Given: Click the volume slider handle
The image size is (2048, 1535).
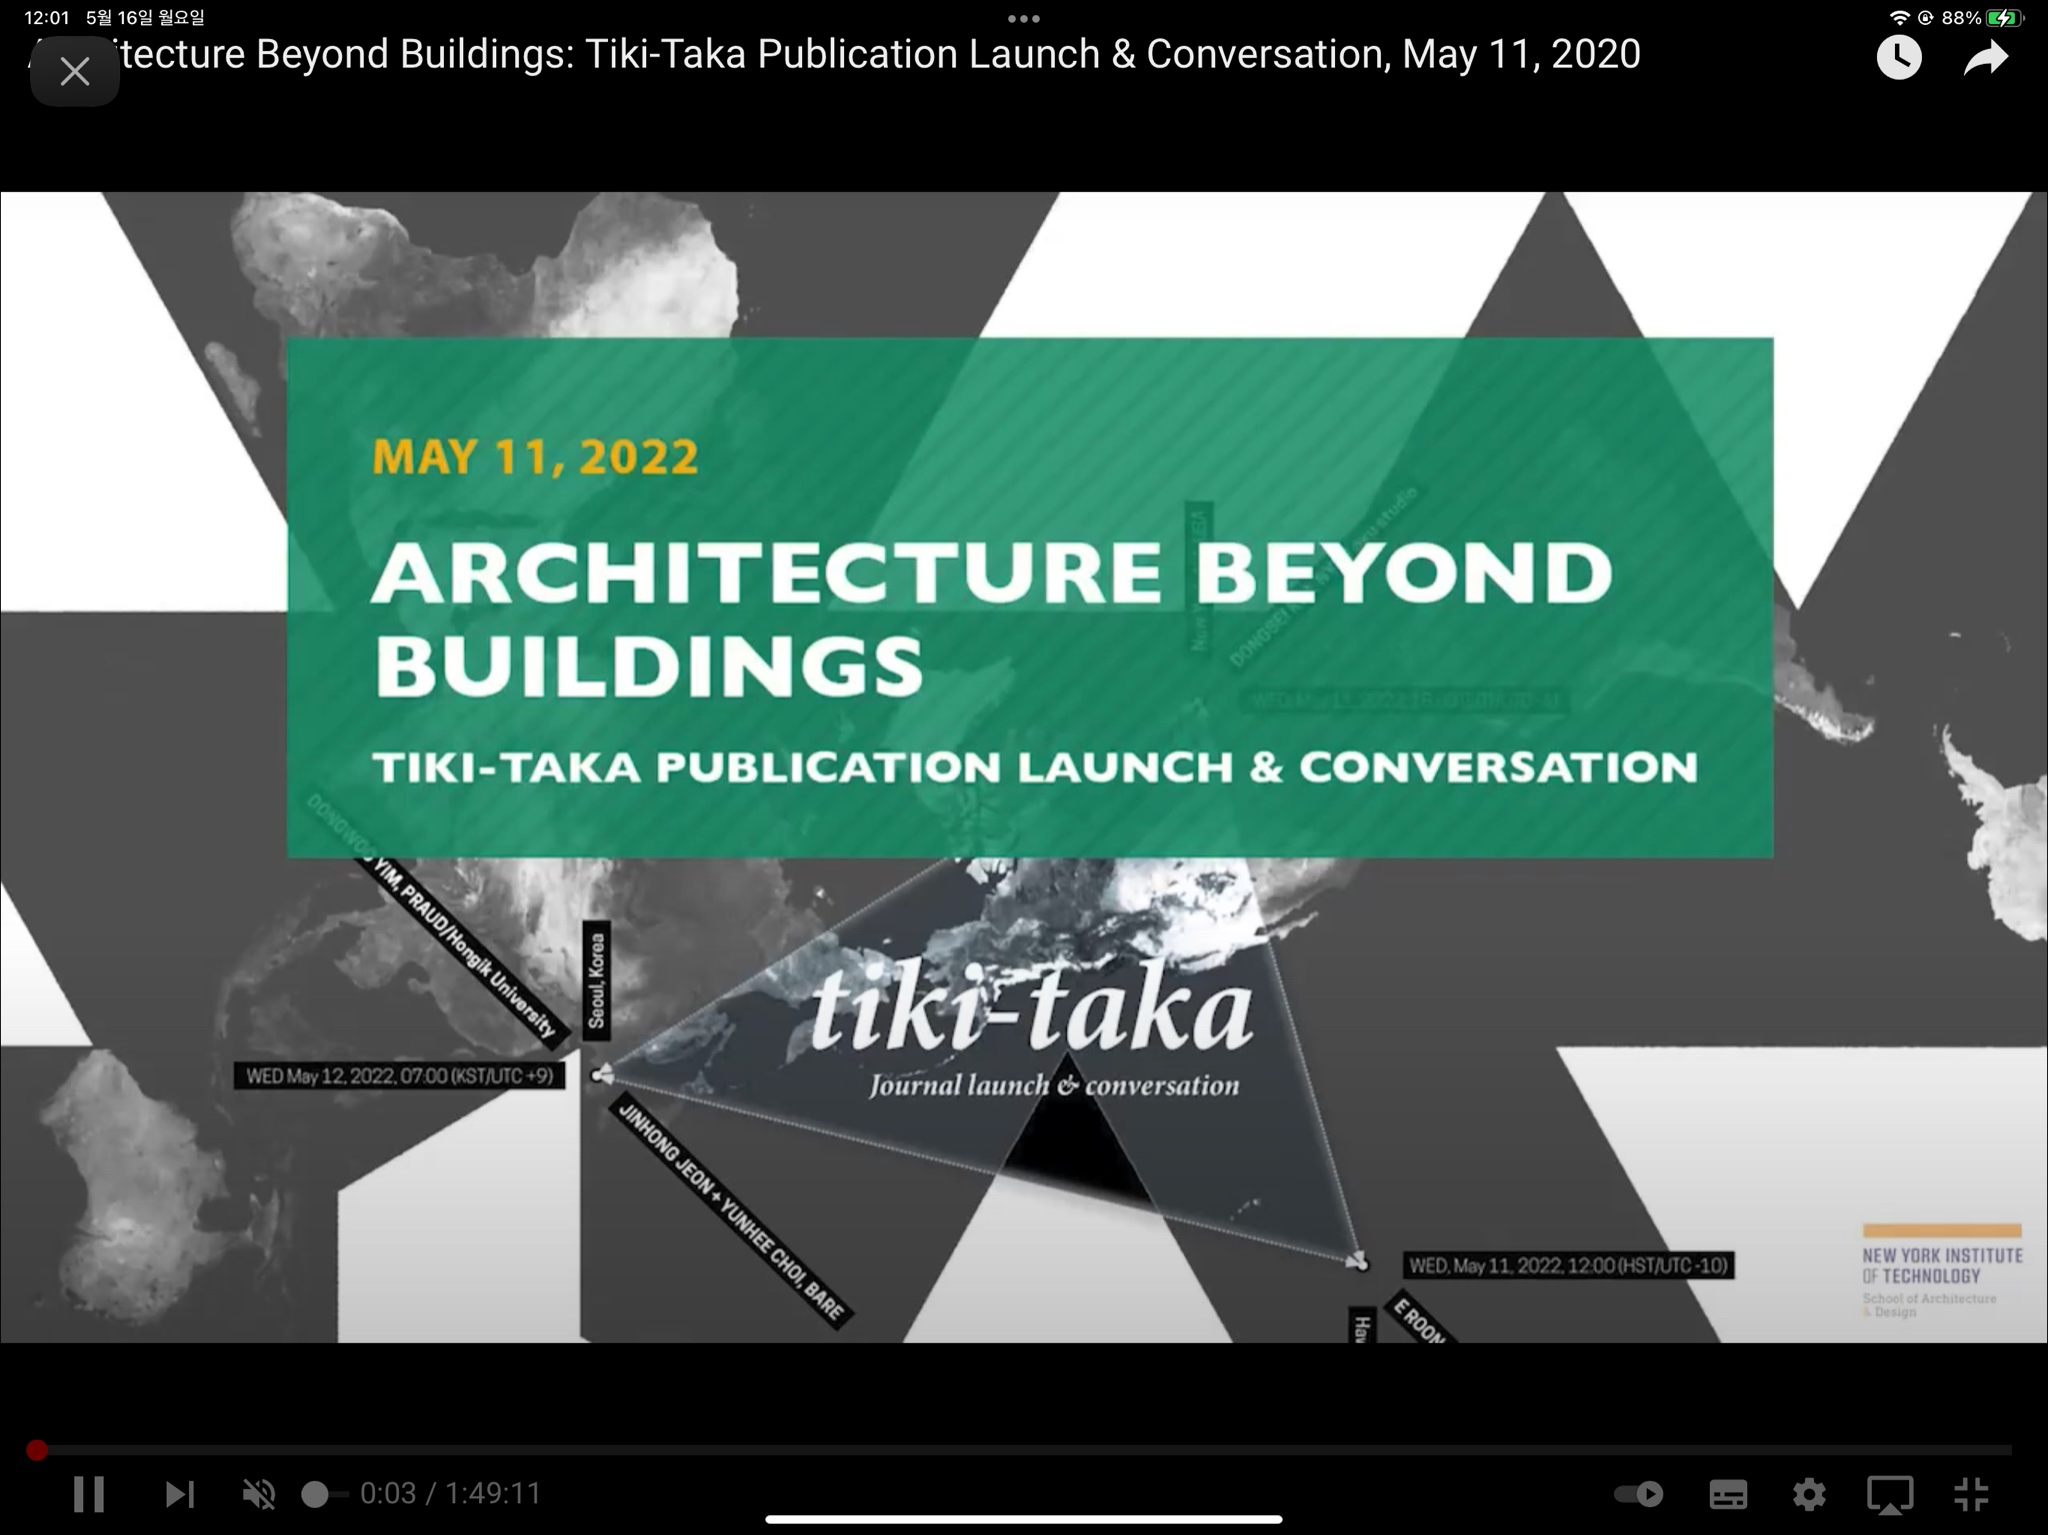Looking at the screenshot, I should [315, 1494].
